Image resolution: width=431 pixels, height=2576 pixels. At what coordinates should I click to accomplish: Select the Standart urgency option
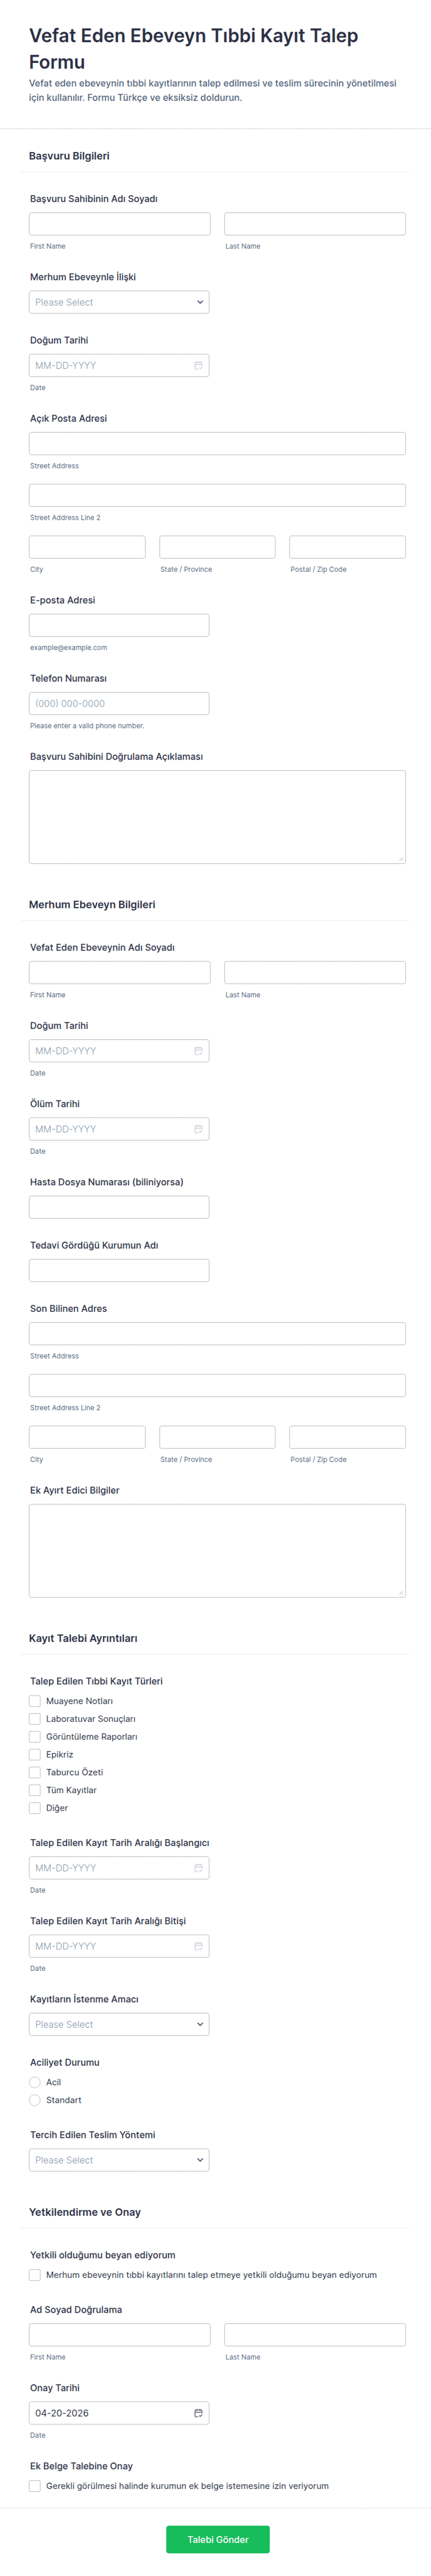point(35,2100)
